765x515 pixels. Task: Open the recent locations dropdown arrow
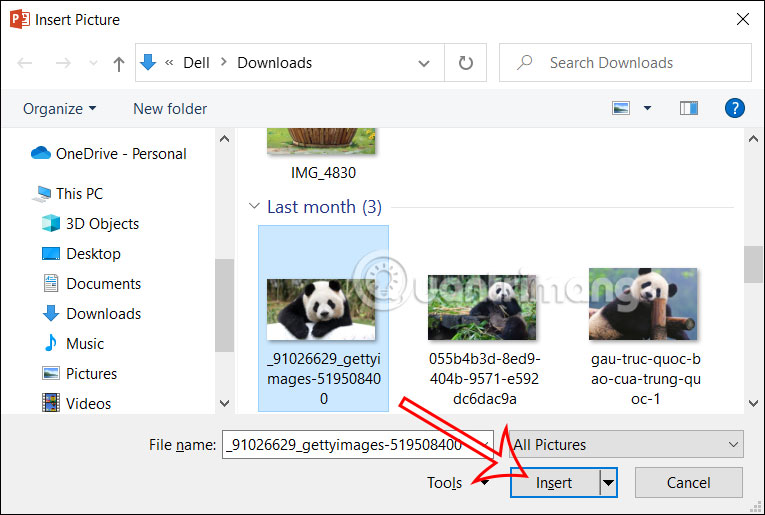coord(93,63)
